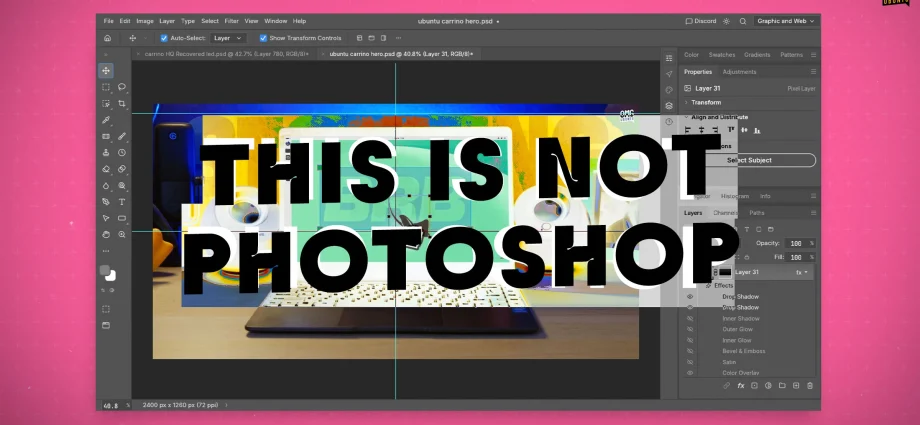
Task: Create a new group folder icon
Action: 782,386
